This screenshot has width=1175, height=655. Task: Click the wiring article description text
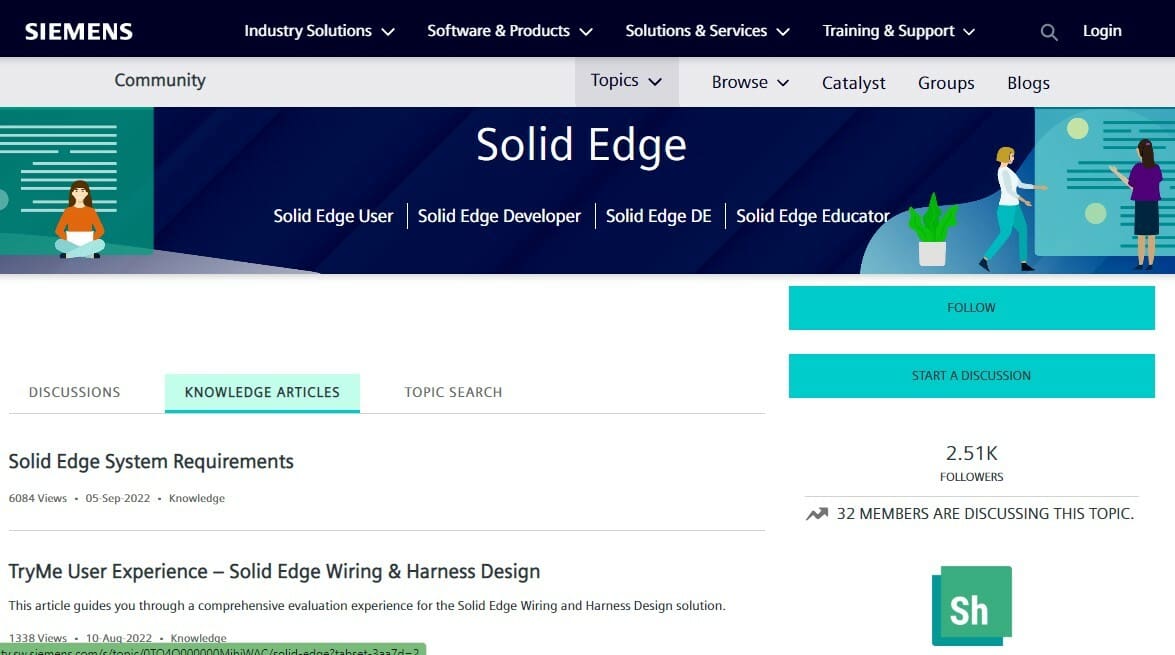point(367,606)
